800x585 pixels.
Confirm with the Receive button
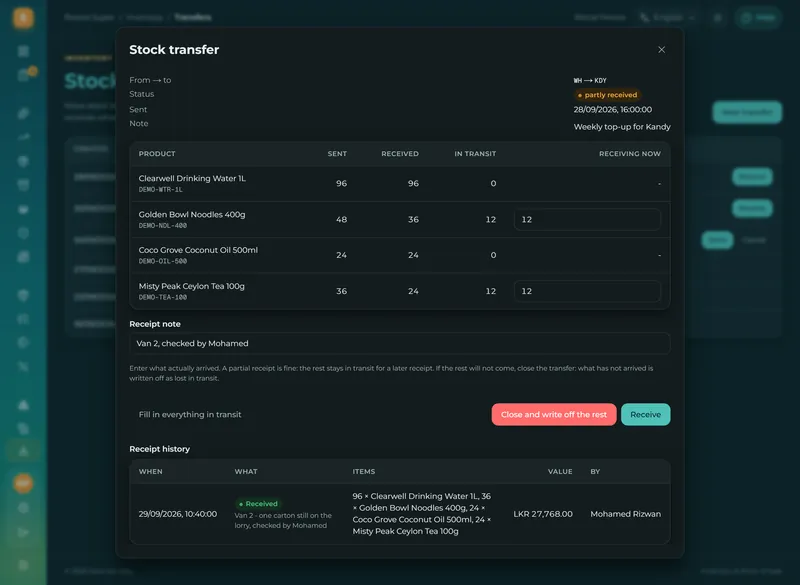(645, 415)
